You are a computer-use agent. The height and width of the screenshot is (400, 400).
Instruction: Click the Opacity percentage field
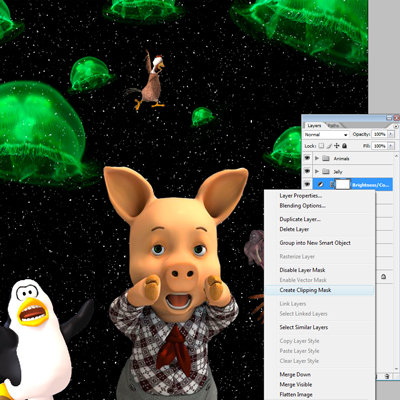379,134
